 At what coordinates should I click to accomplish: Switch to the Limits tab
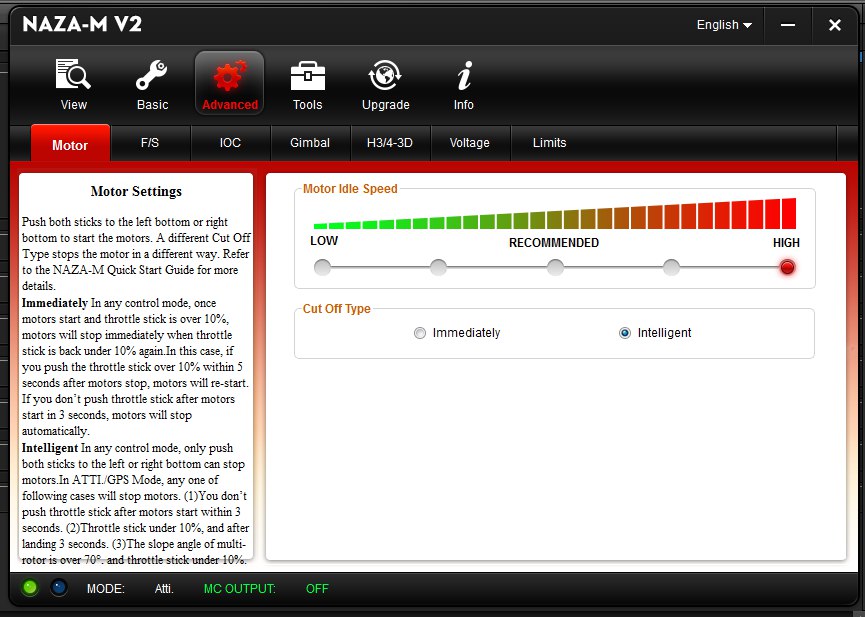click(x=549, y=143)
